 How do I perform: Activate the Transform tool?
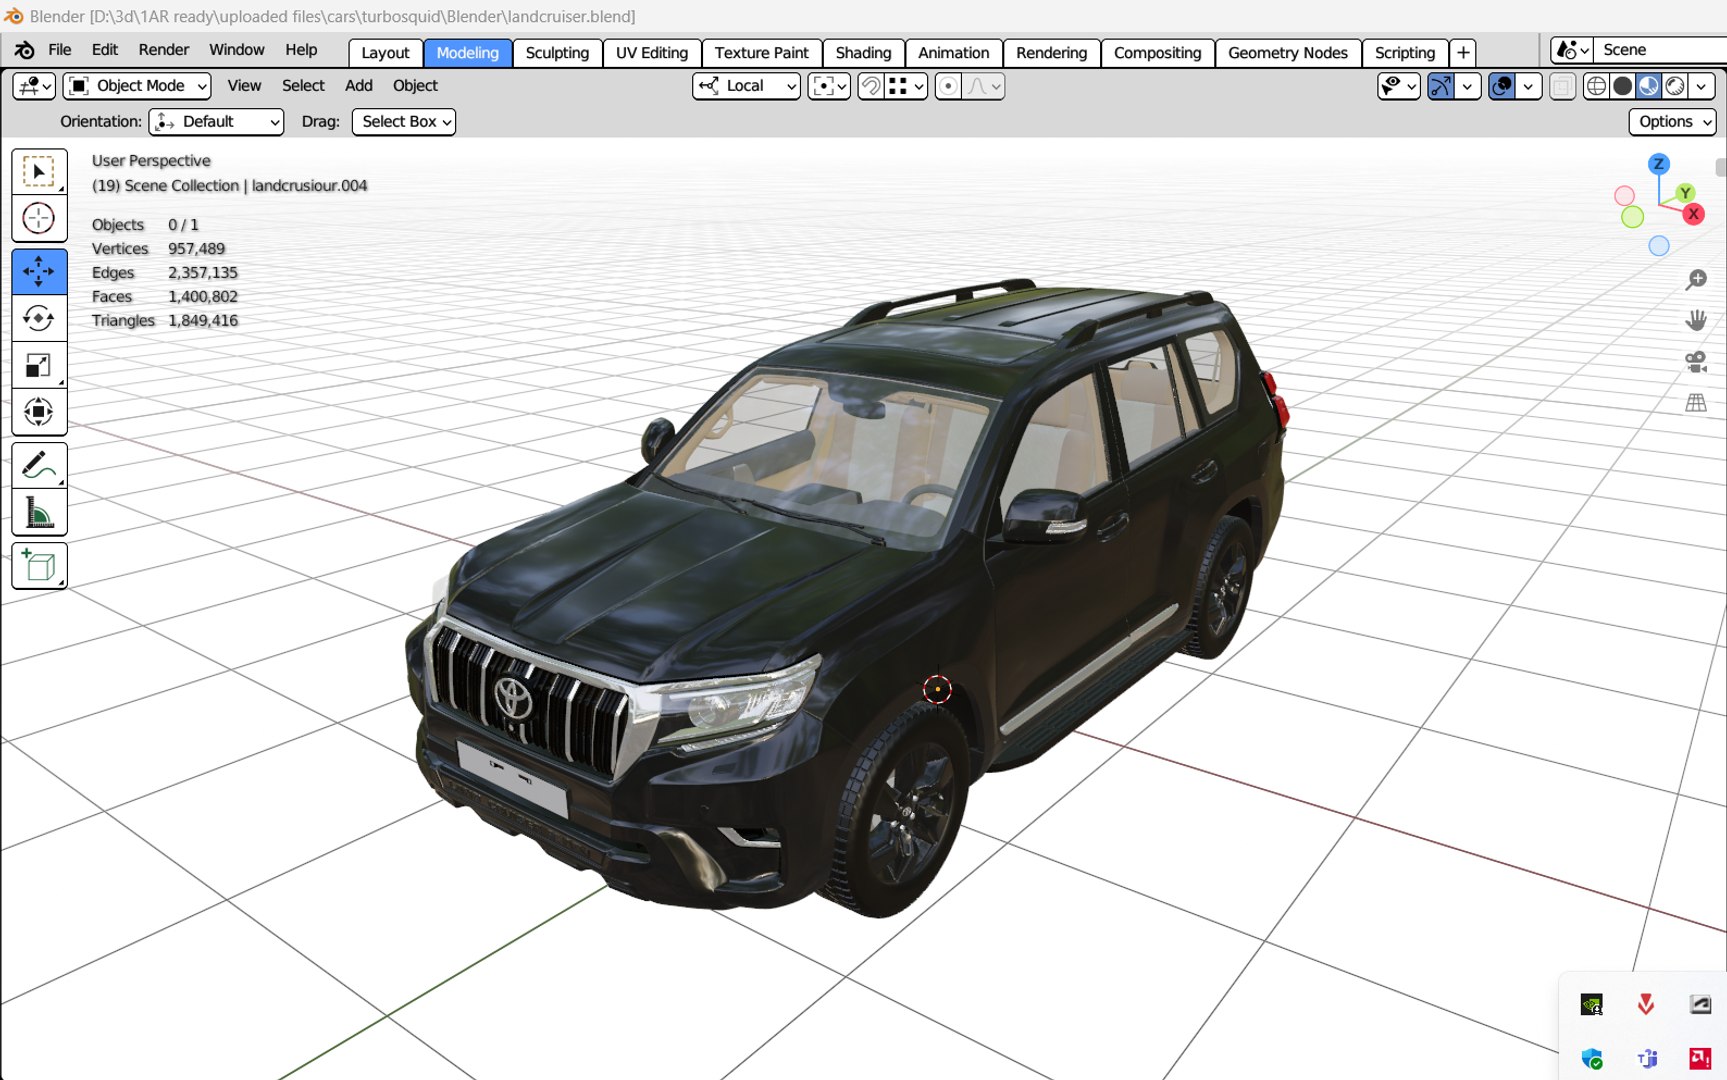click(39, 412)
